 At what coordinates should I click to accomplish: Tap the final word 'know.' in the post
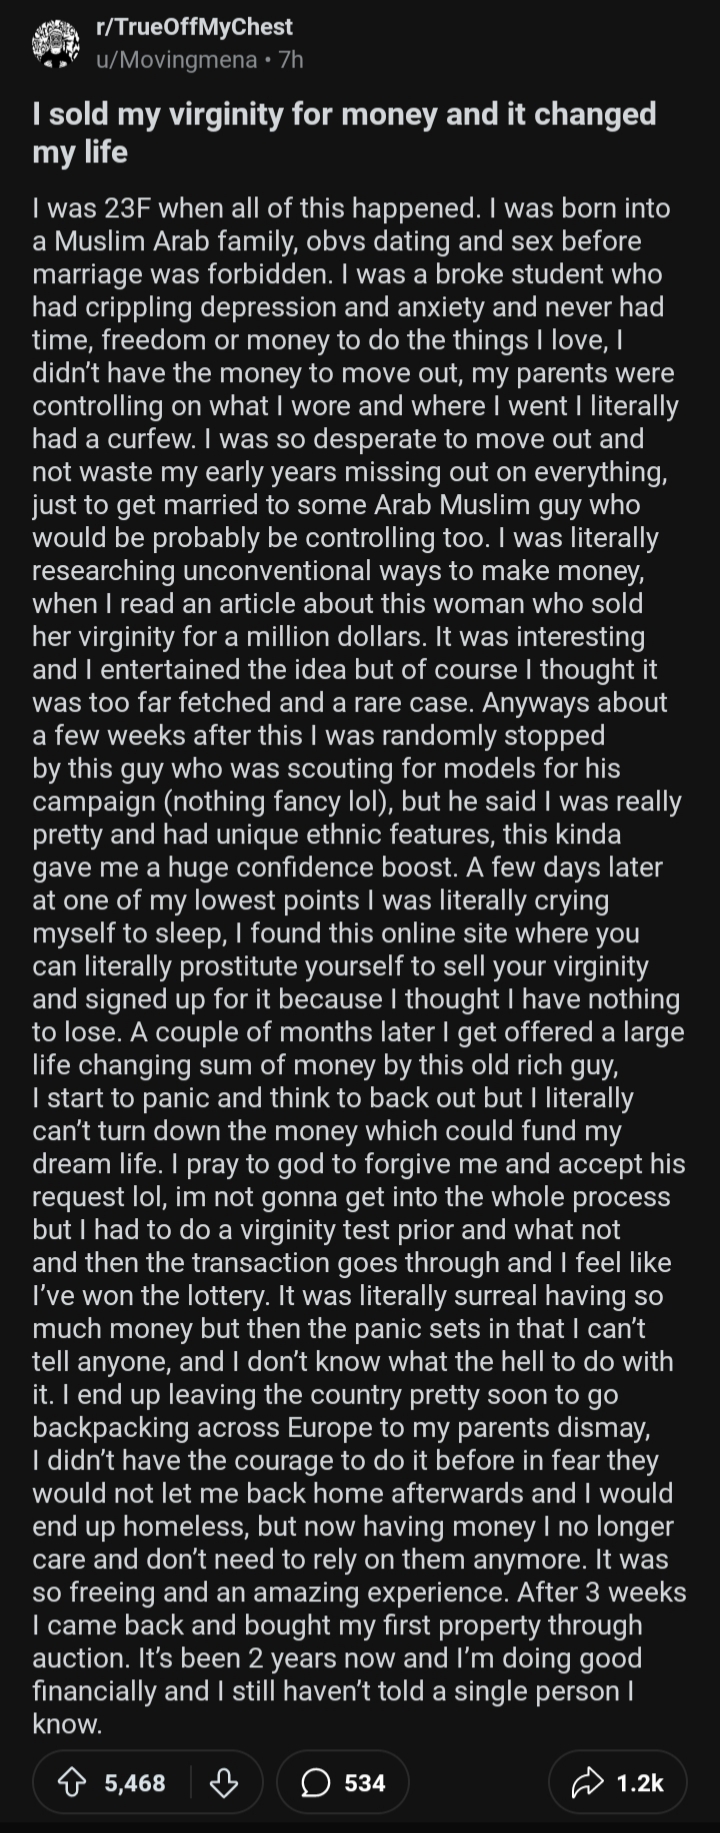click(67, 1724)
